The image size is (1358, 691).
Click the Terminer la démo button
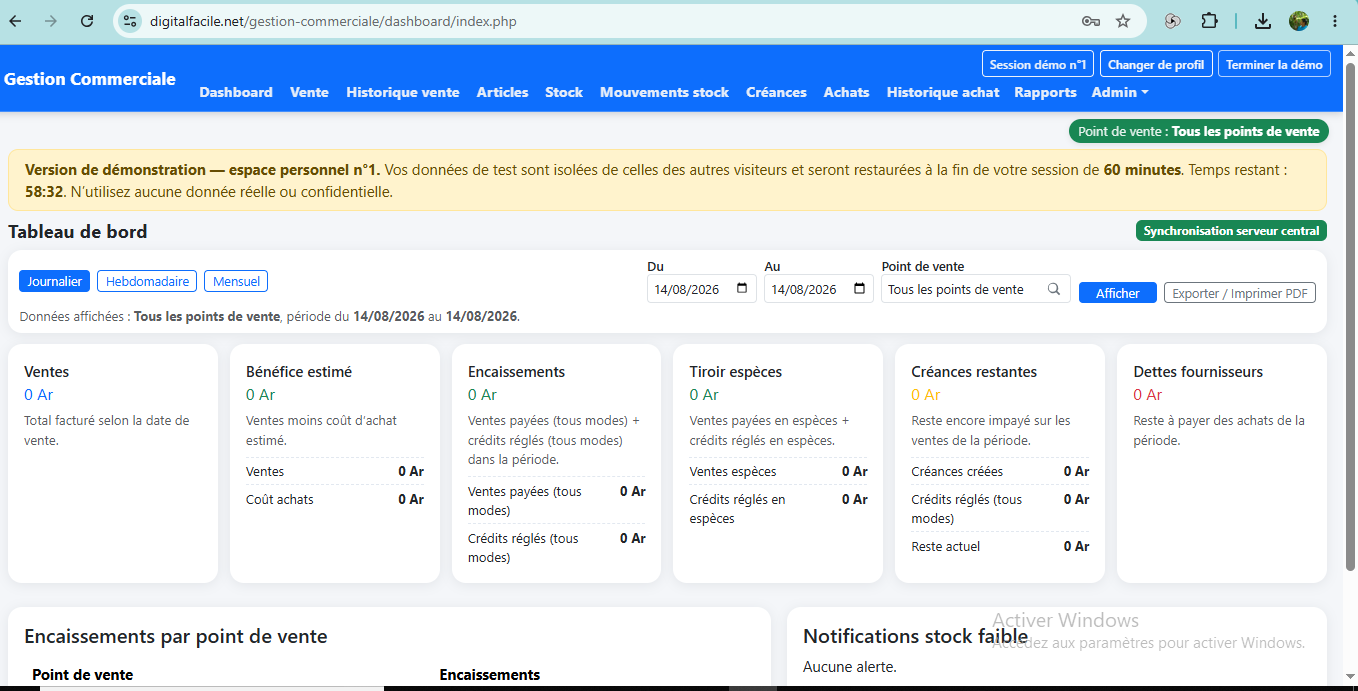pos(1274,64)
